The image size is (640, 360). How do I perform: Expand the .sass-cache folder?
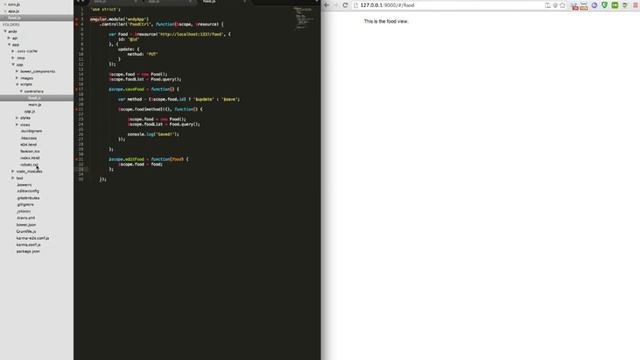coord(13,51)
